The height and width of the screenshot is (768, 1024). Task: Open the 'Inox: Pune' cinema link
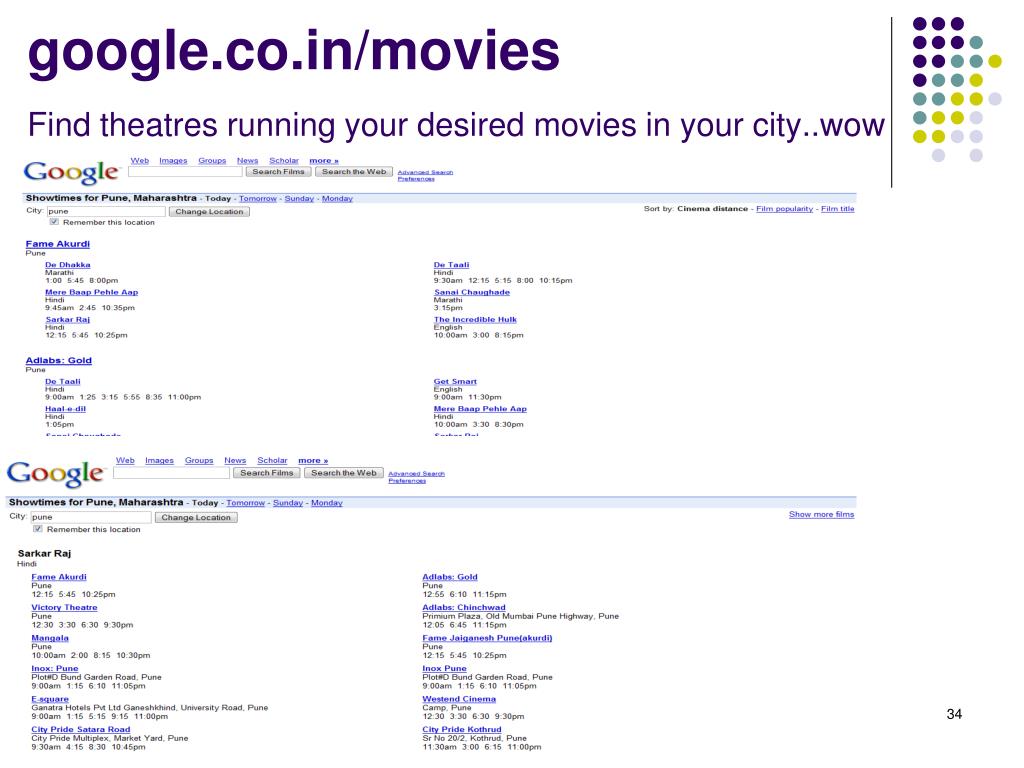55,669
